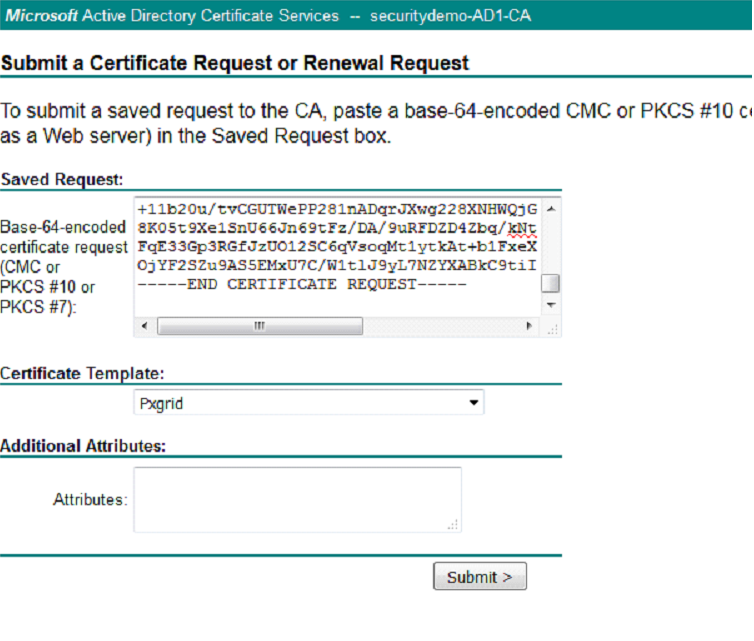This screenshot has width=754, height=641.
Task: Click the scroll left arrow of Saved Request box
Action: tap(144, 326)
